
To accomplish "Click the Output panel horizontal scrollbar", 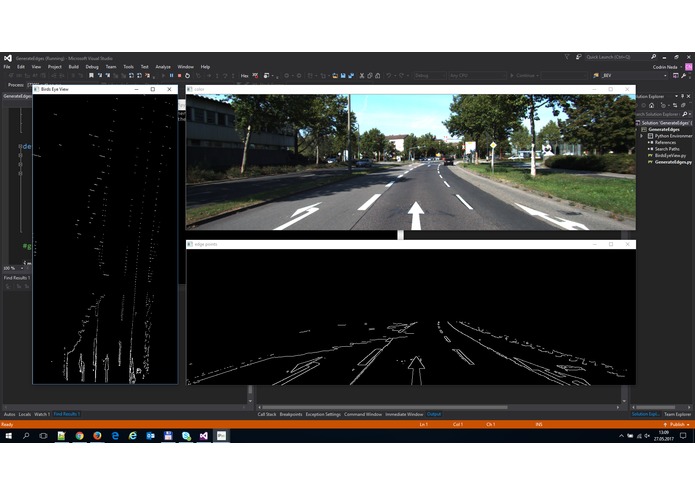I will tap(385, 407).
